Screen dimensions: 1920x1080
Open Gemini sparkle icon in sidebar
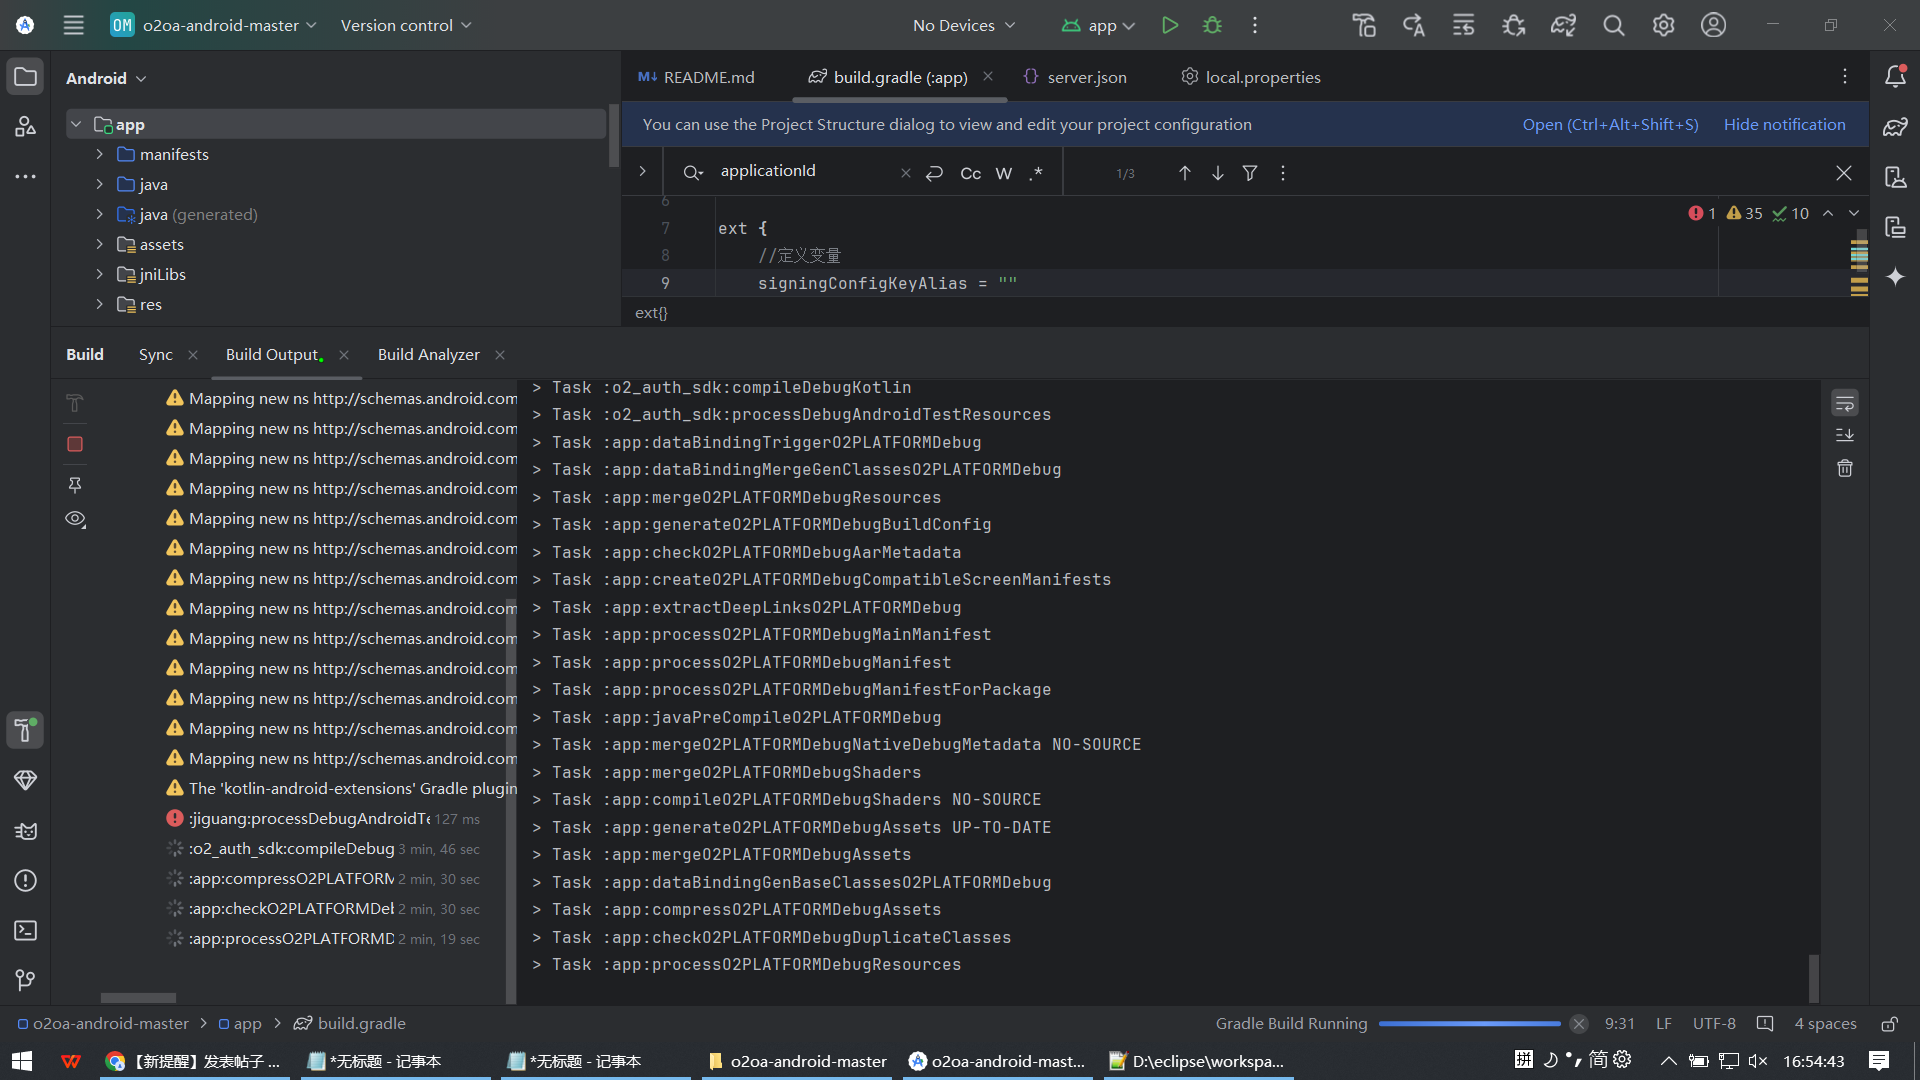coord(1895,277)
